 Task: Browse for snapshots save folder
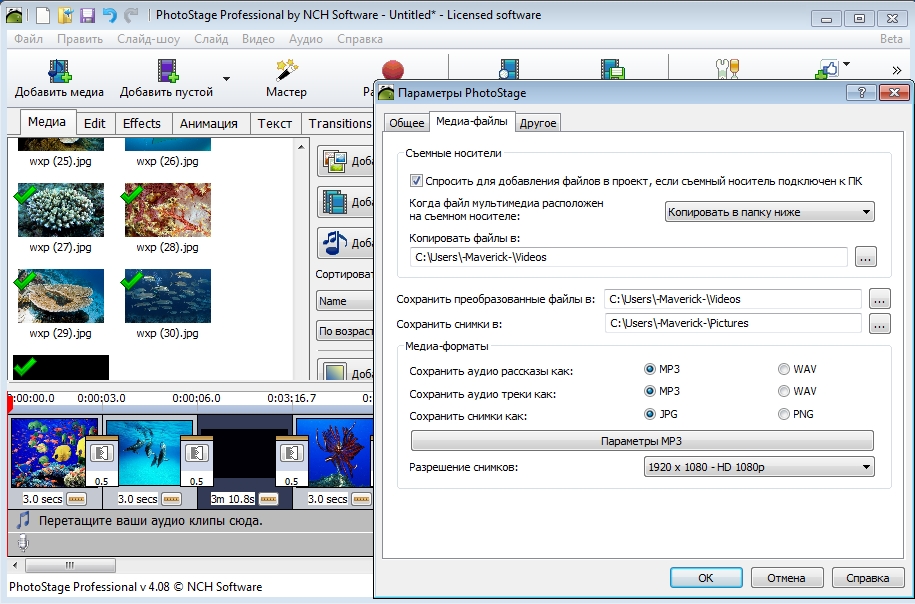880,323
